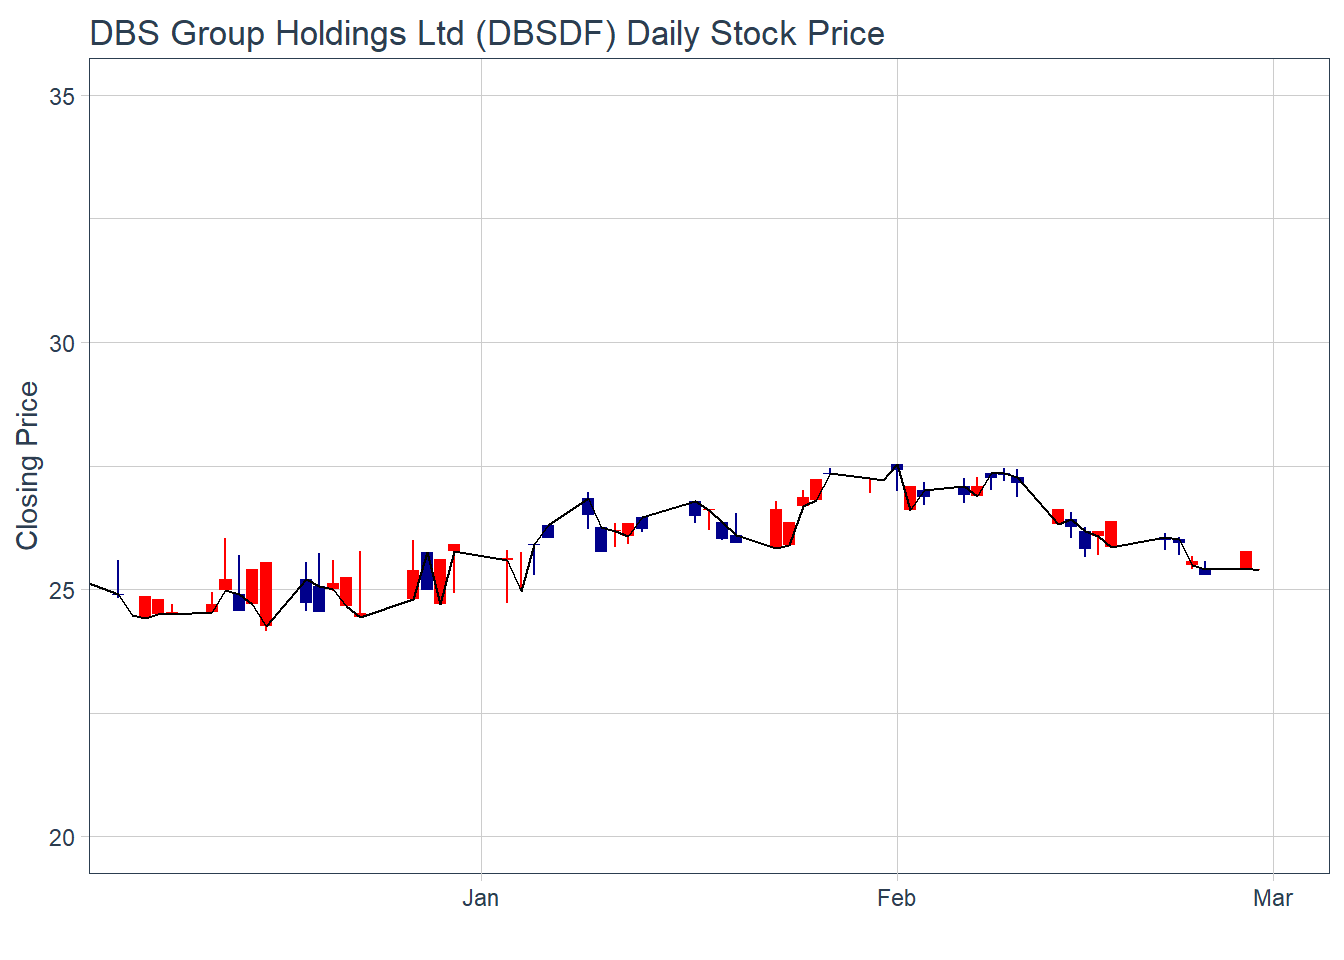Click the 30 y-axis tick label
The image size is (1344, 960).
[x=62, y=343]
